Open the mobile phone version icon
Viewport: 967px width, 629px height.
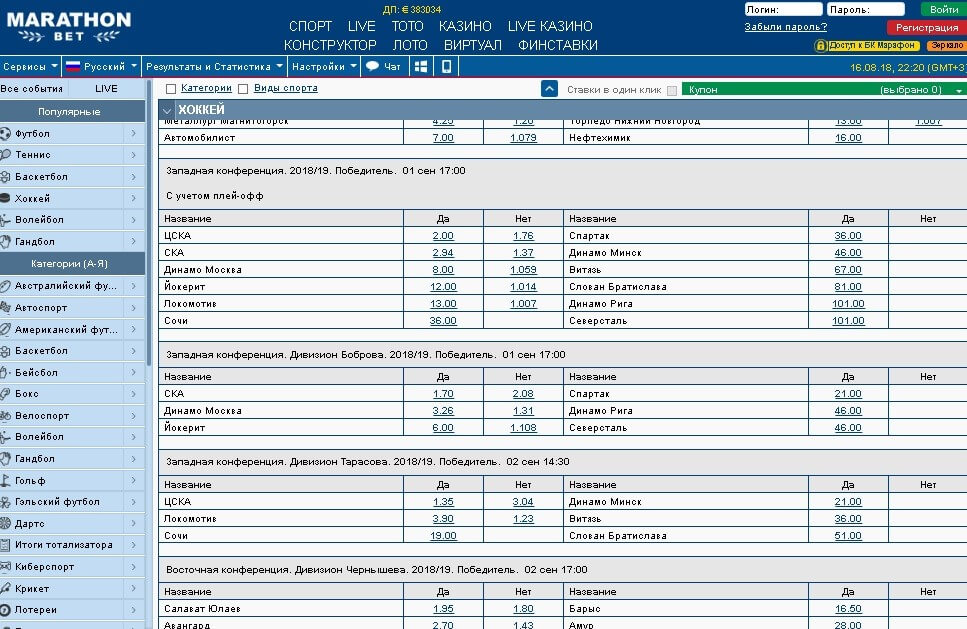446,67
